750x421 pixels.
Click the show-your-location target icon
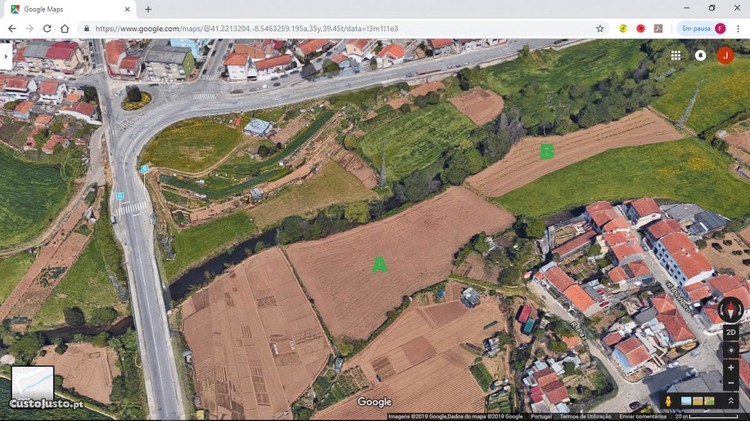coord(731,350)
